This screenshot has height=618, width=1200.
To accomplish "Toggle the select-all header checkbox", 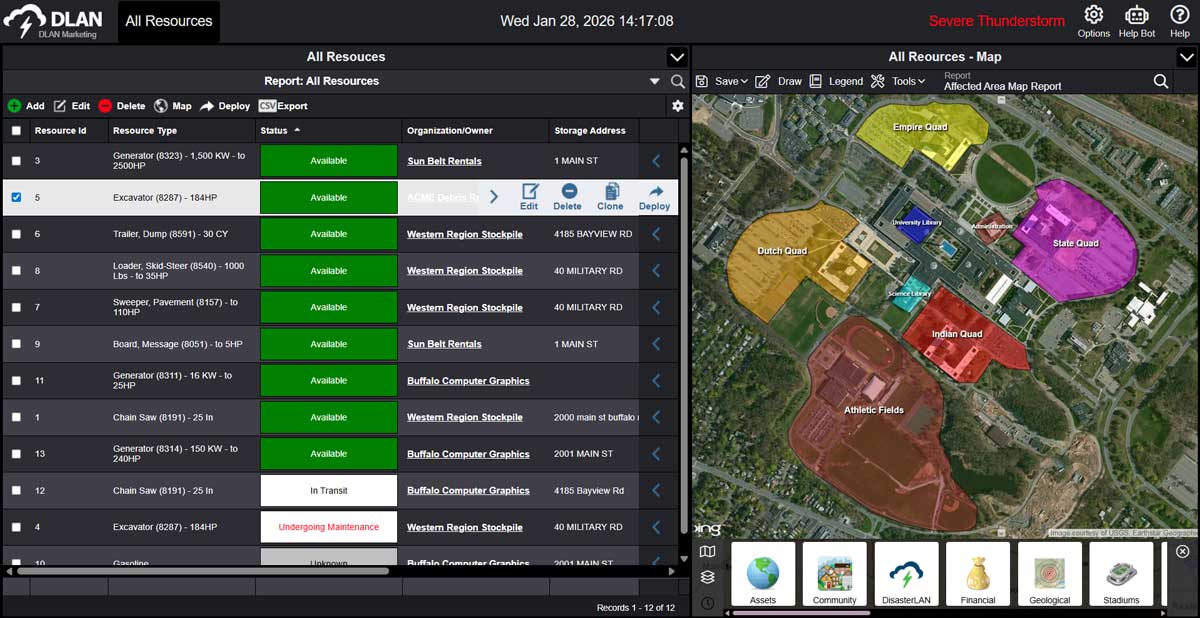I will click(16, 131).
